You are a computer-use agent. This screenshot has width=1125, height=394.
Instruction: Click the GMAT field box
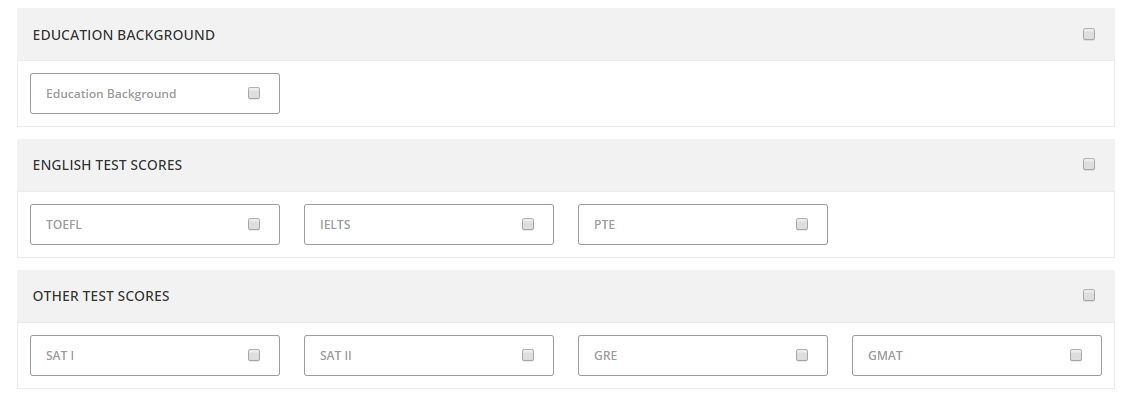tap(976, 355)
